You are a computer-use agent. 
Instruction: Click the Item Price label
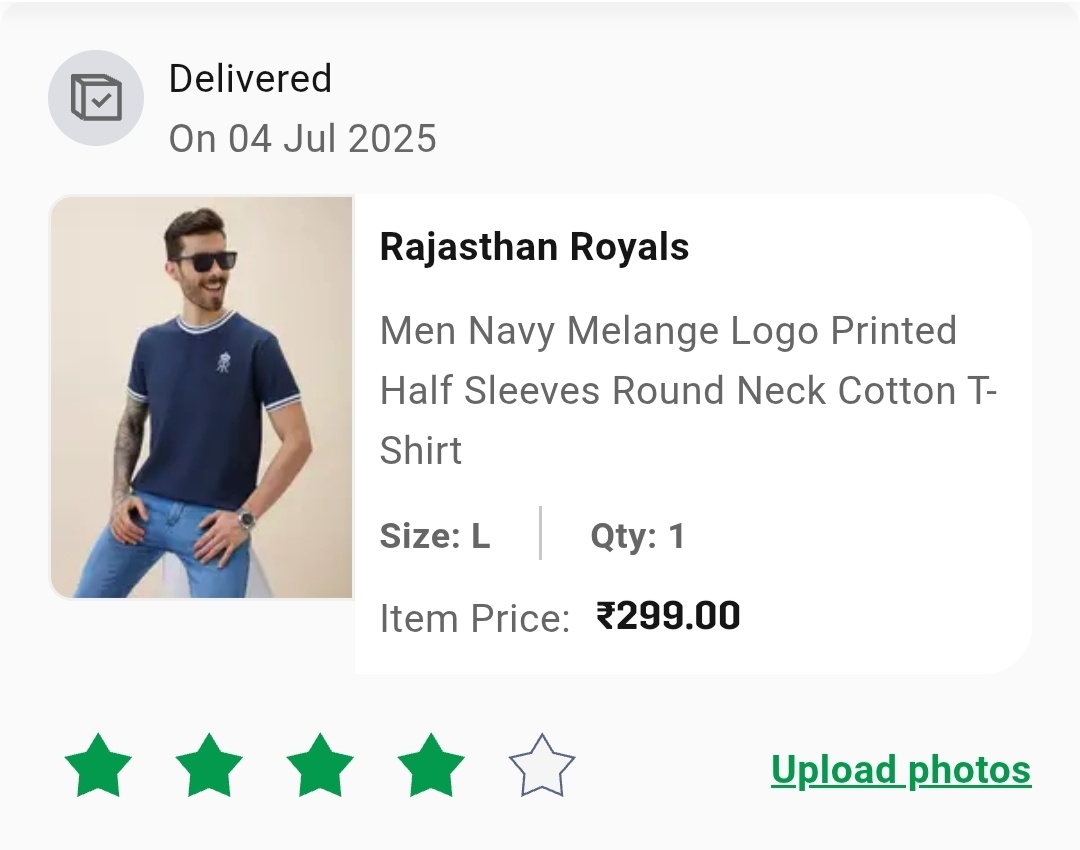click(x=475, y=618)
